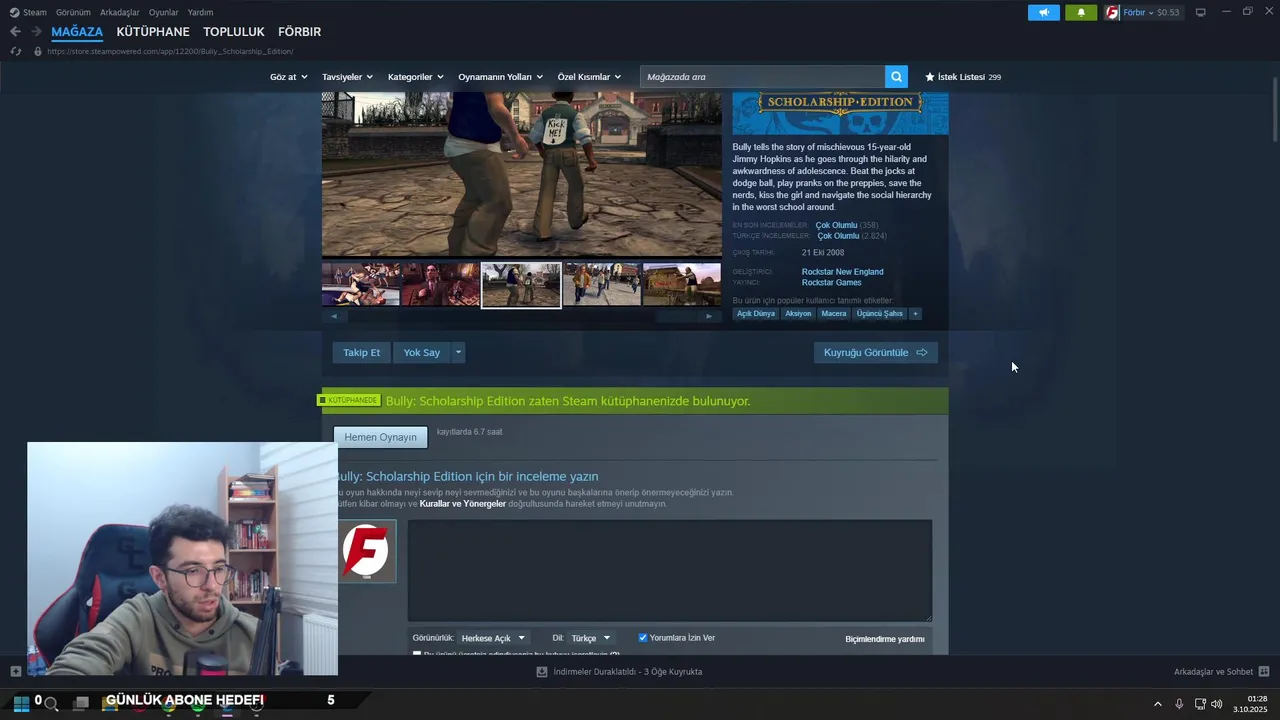The height and width of the screenshot is (720, 1280).
Task: Switch to Big Picture mode monitor icon
Action: 1200,12
